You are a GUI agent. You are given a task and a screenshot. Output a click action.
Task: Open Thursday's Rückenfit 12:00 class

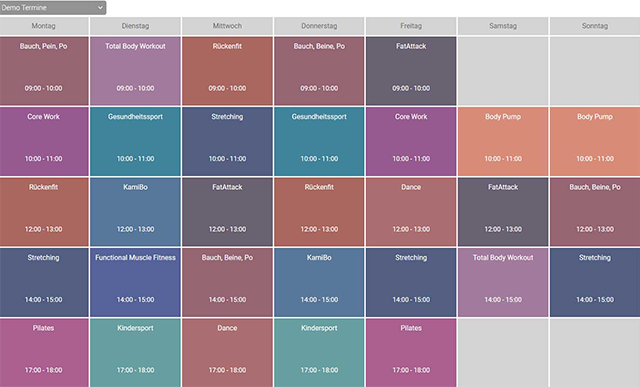click(x=319, y=212)
